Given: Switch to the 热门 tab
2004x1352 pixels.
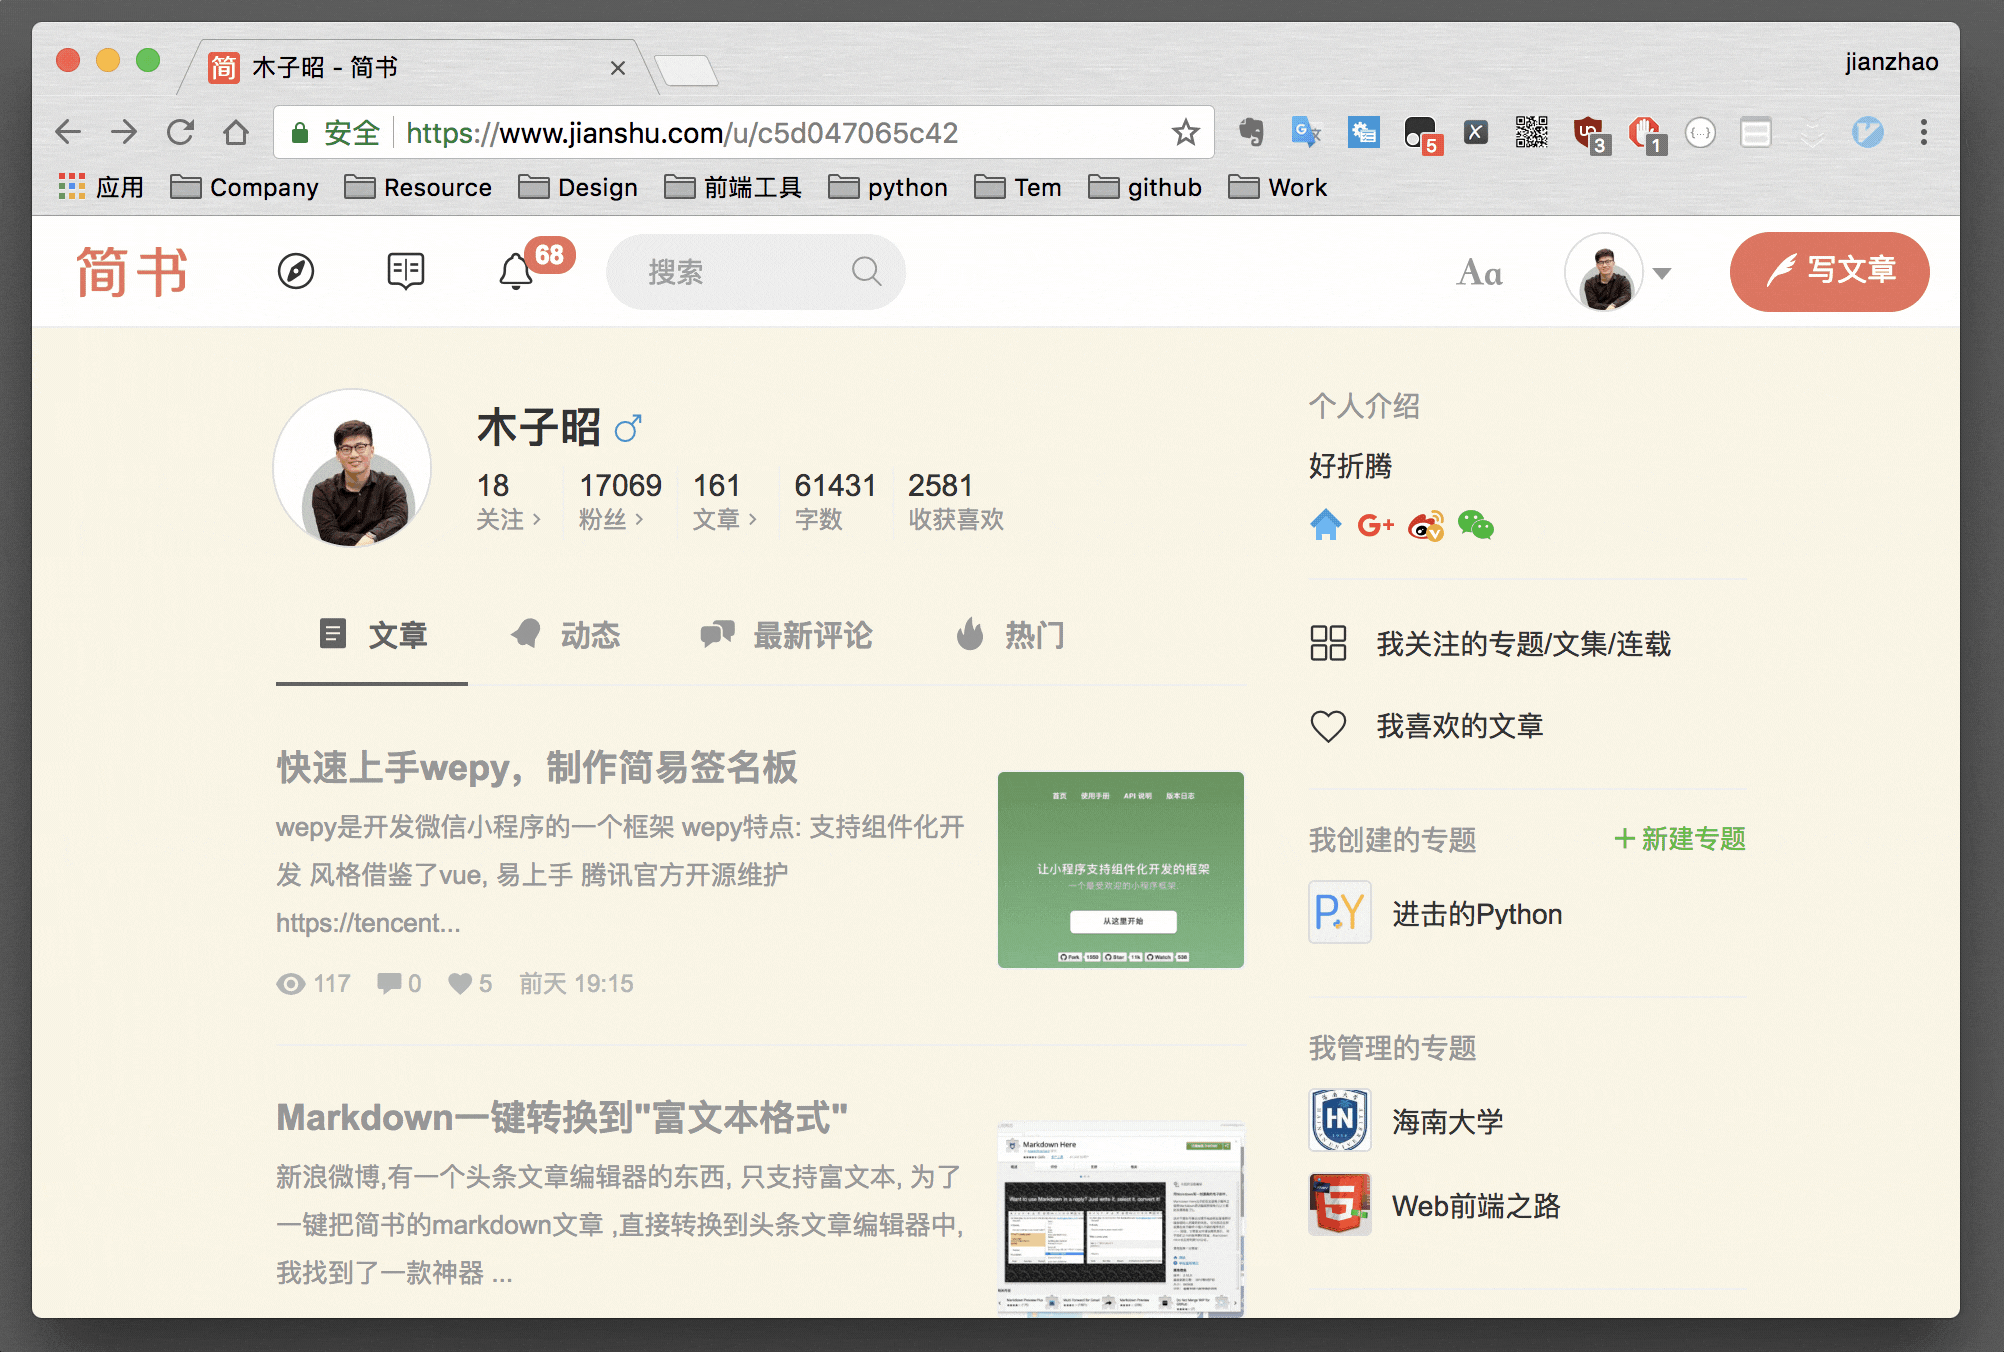Looking at the screenshot, I should click(1011, 635).
